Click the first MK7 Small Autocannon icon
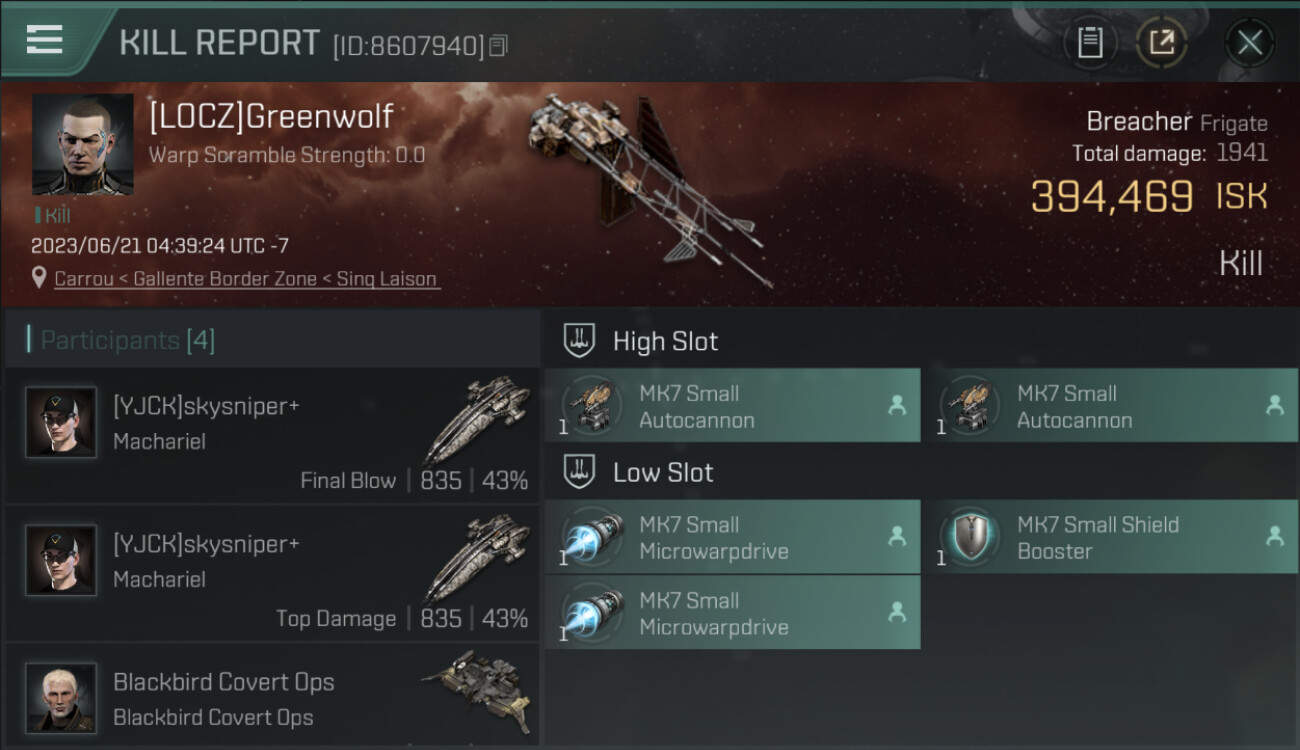Image resolution: width=1300 pixels, height=750 pixels. (591, 406)
